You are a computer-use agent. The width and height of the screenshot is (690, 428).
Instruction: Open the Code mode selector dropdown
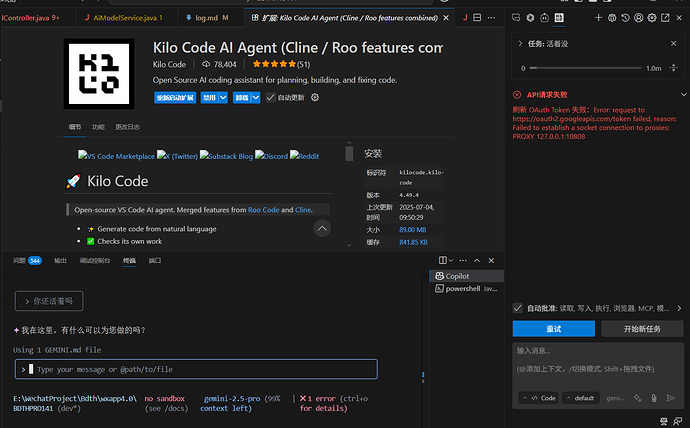pyautogui.click(x=539, y=398)
